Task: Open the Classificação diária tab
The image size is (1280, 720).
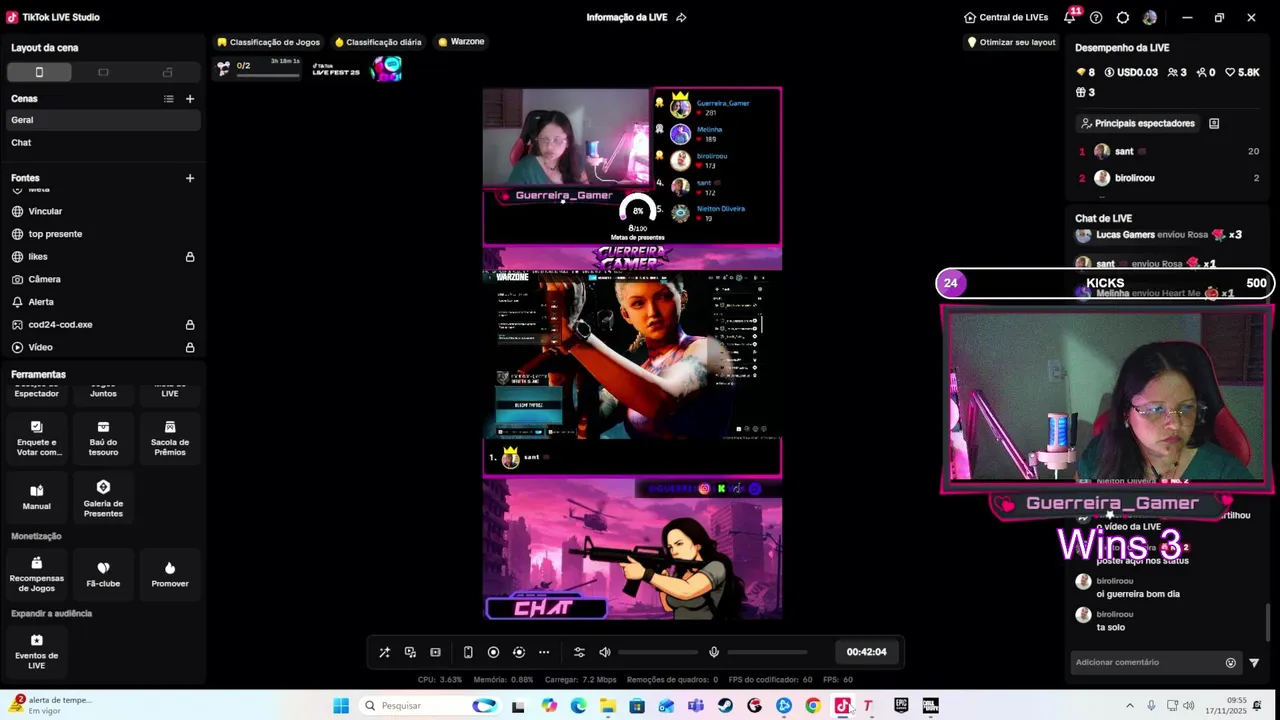Action: (378, 42)
